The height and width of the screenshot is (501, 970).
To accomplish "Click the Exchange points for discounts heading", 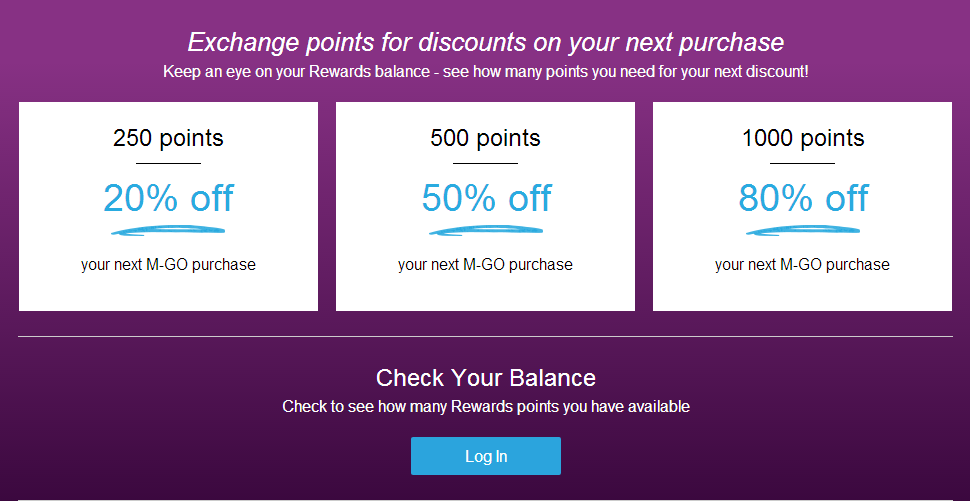I will (x=486, y=42).
